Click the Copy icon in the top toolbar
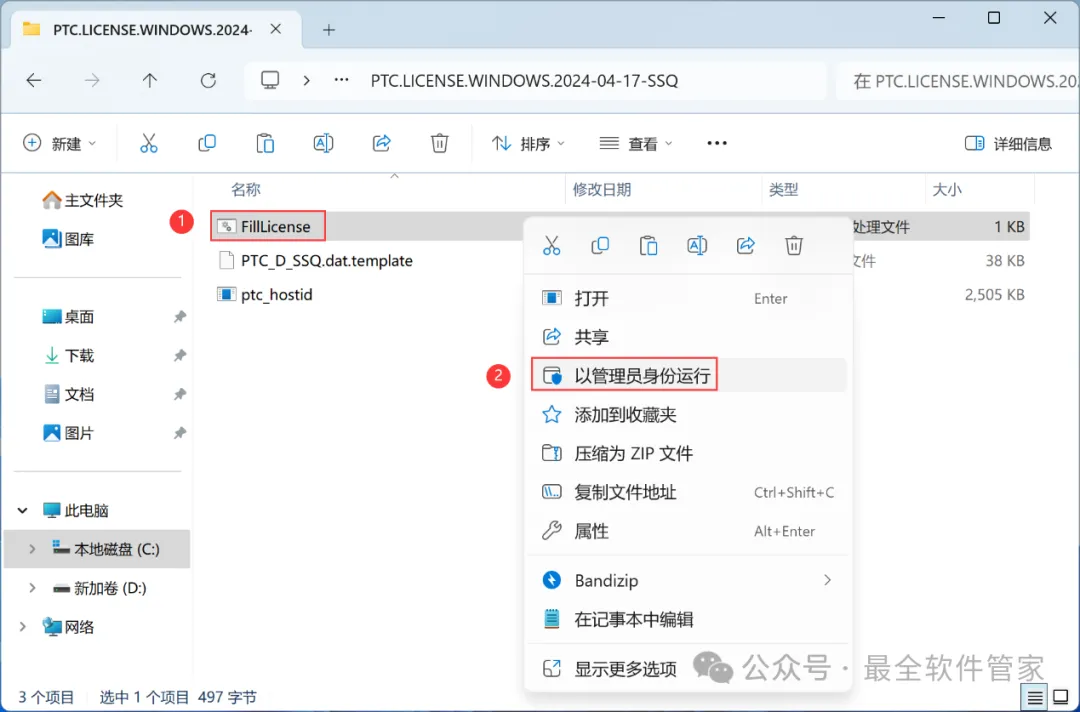This screenshot has width=1080, height=712. (207, 143)
